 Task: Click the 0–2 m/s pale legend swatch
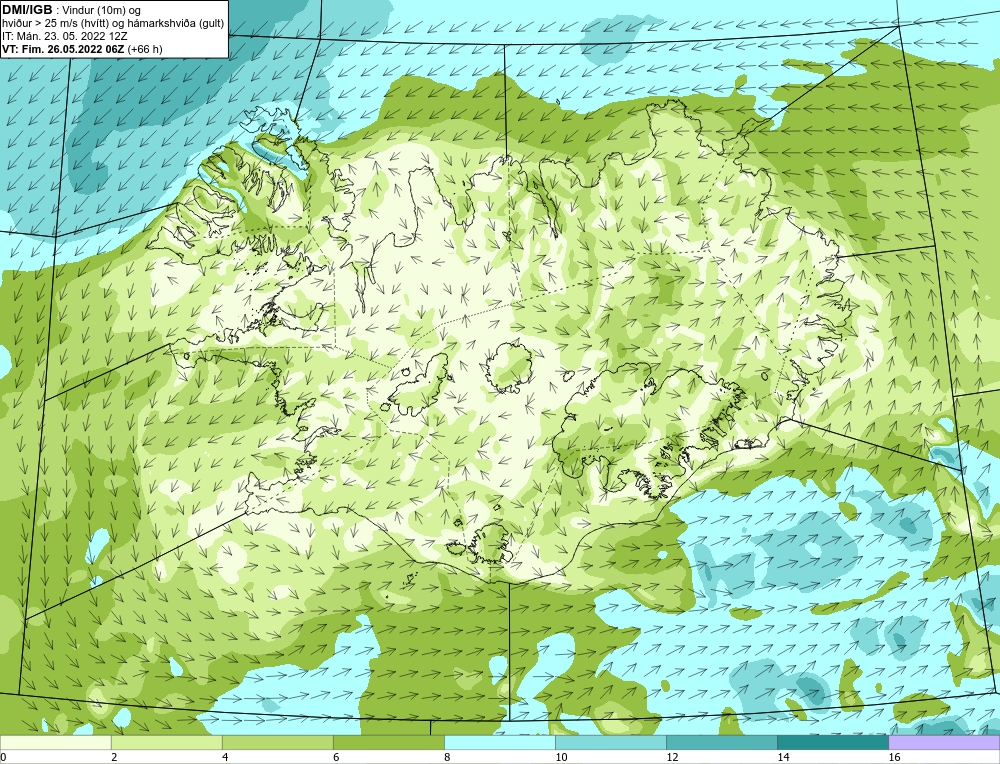[x=55, y=743]
